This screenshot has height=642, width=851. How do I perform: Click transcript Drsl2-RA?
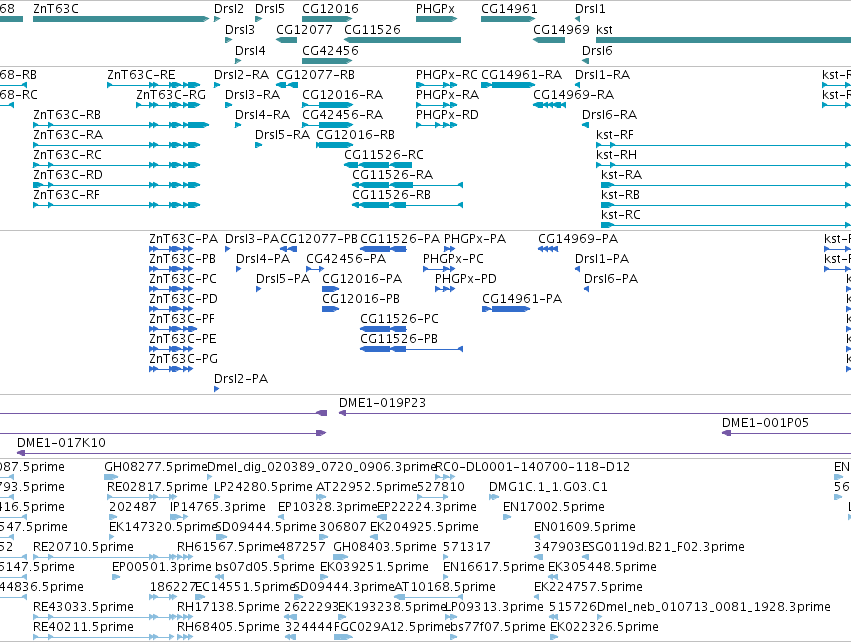[242, 74]
